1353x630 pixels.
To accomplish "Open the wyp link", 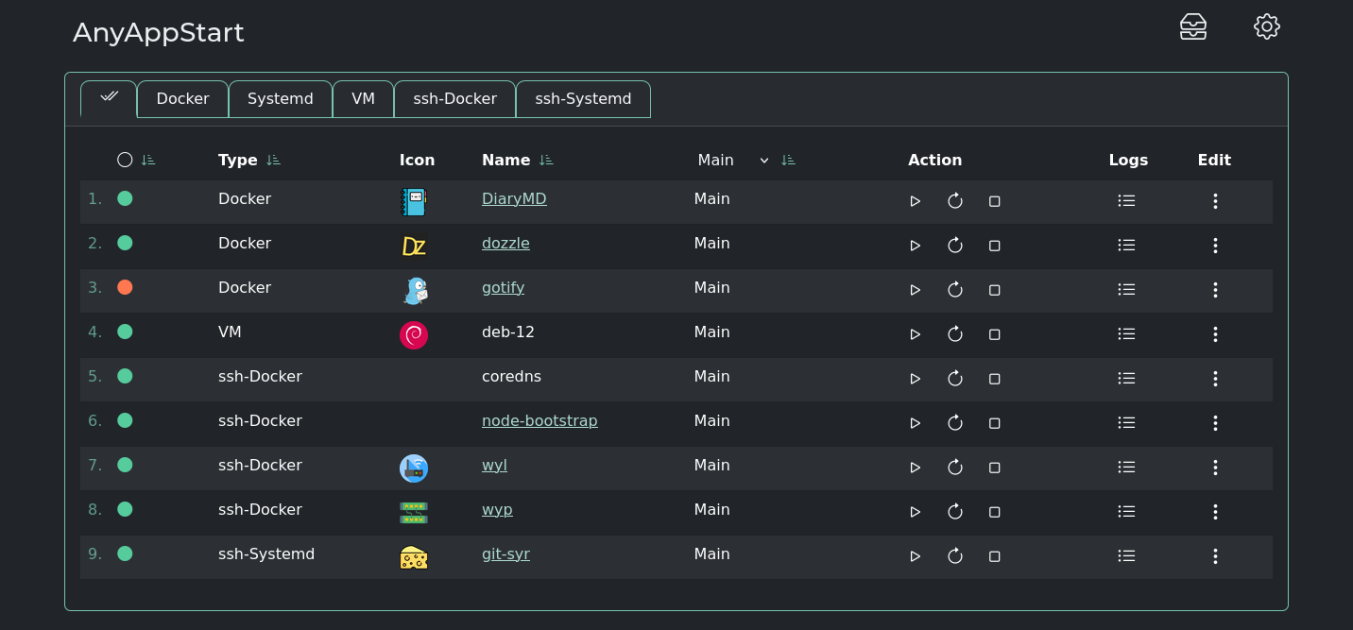I will click(x=497, y=510).
